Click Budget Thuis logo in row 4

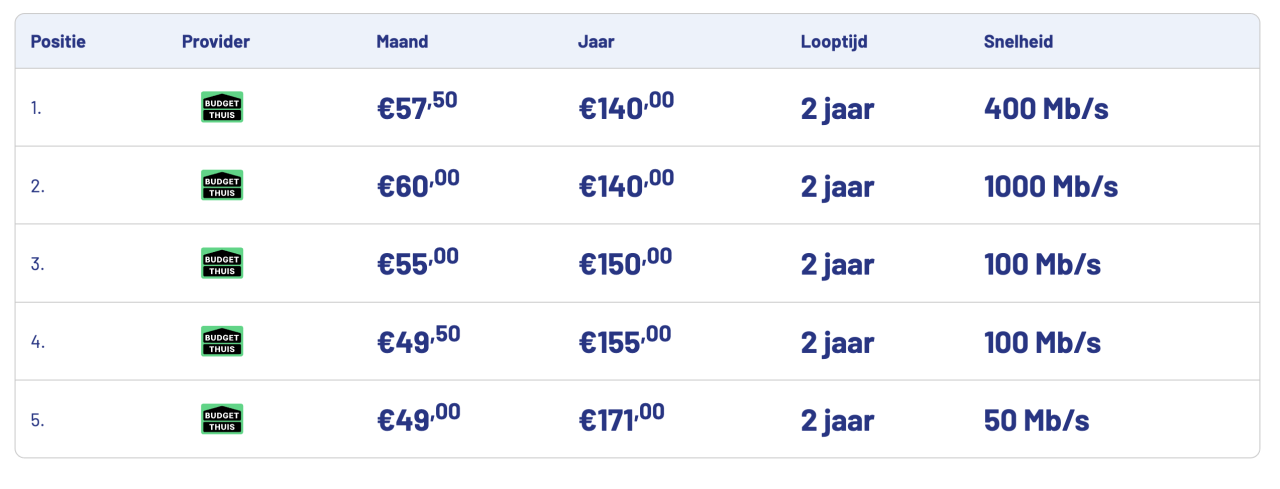[222, 341]
